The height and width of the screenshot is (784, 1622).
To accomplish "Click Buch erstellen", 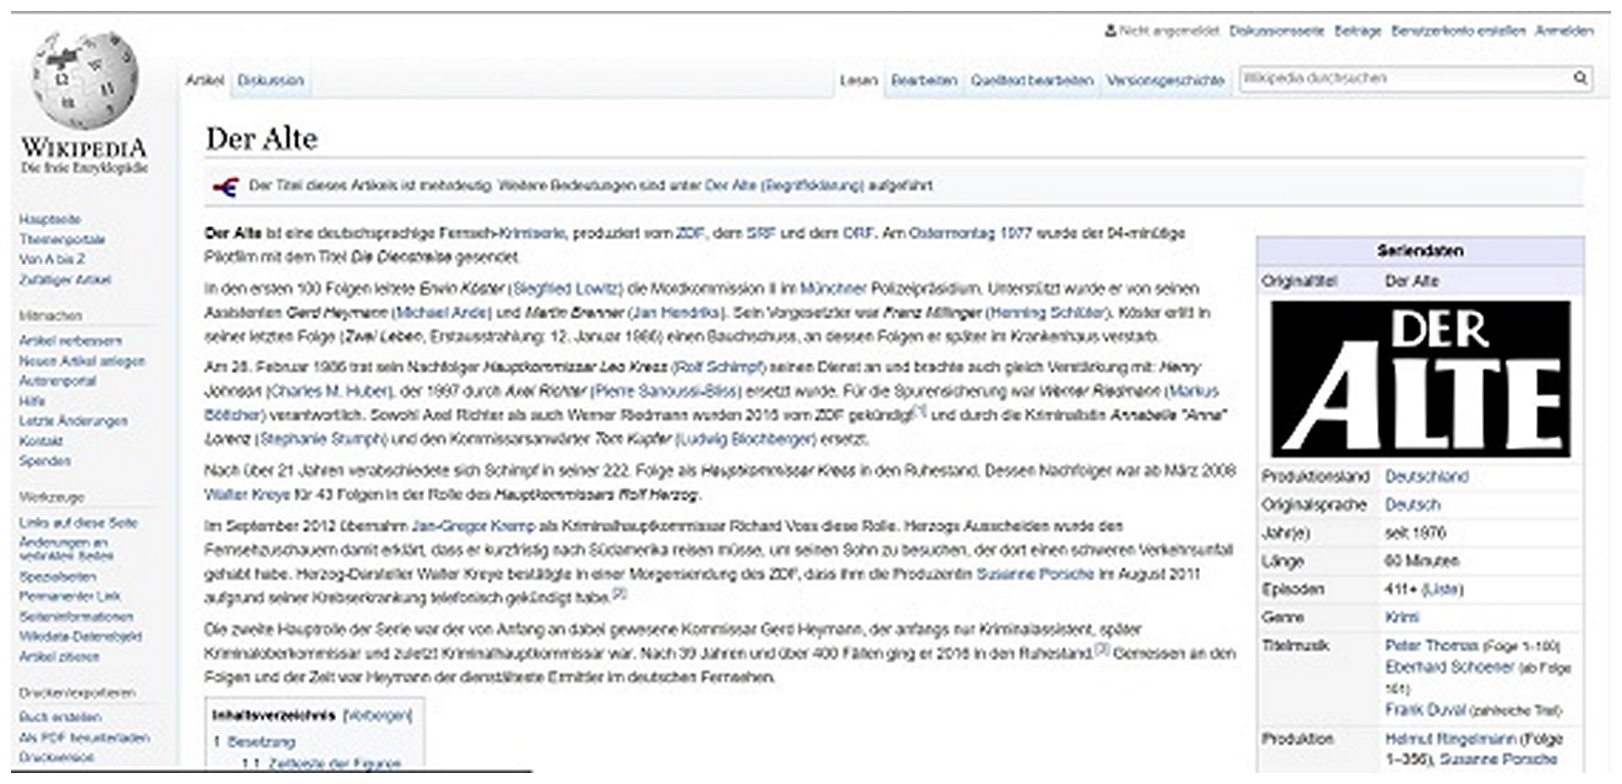I will [60, 717].
